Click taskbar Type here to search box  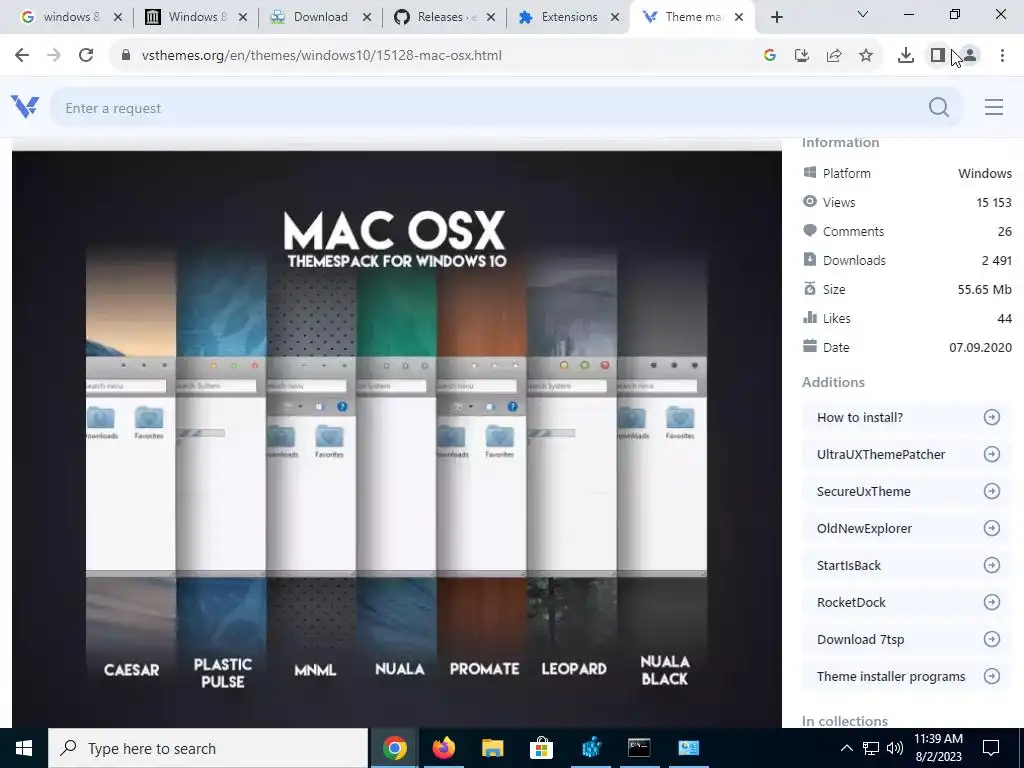click(208, 748)
